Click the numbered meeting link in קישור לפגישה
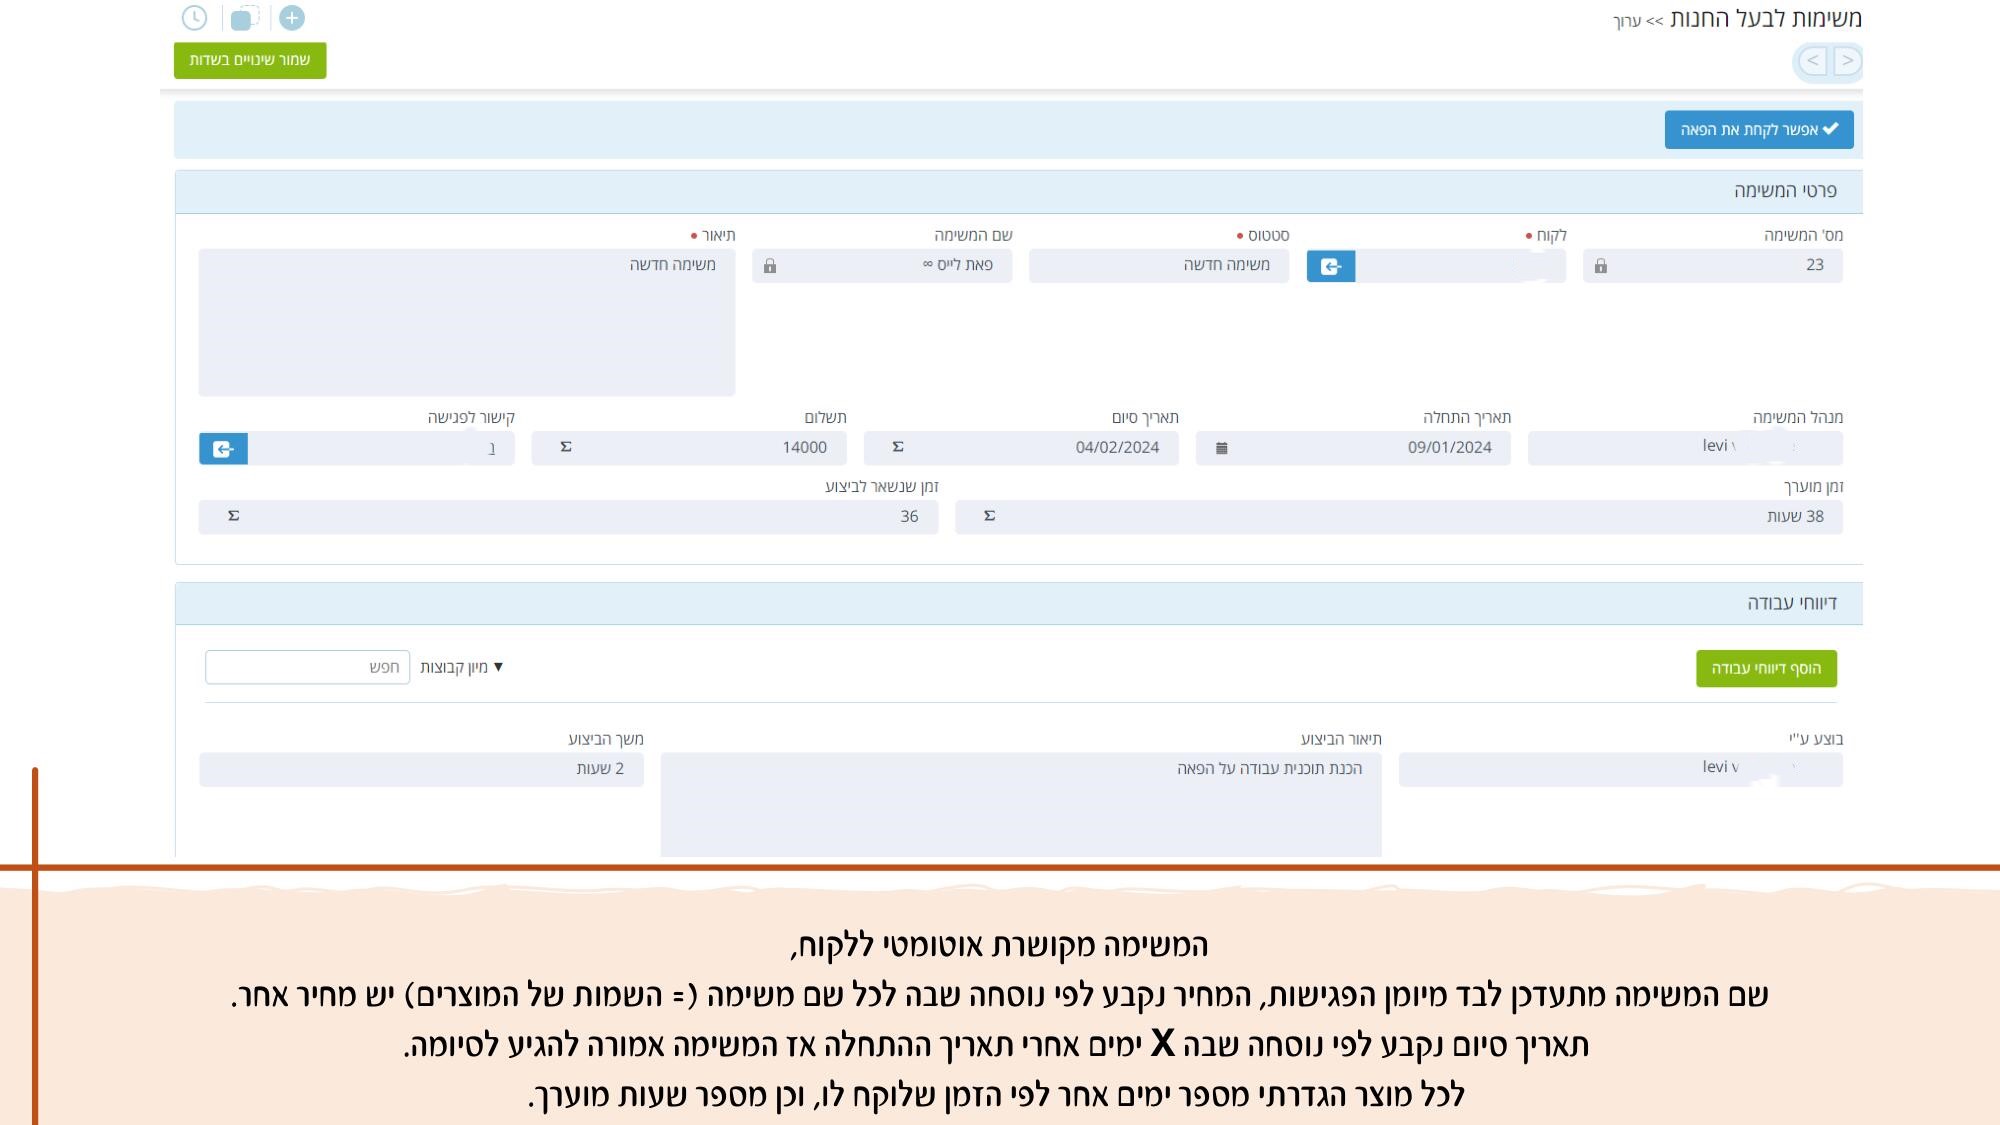 point(492,448)
